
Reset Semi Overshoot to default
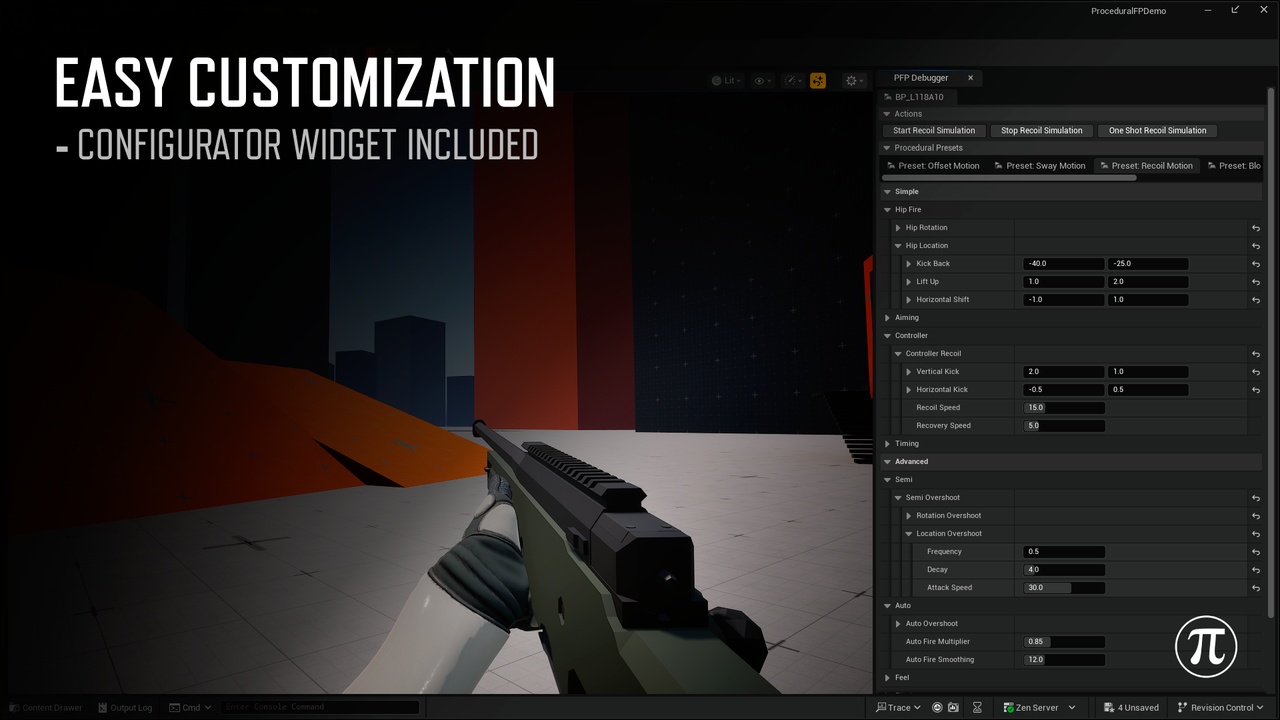(x=1256, y=498)
